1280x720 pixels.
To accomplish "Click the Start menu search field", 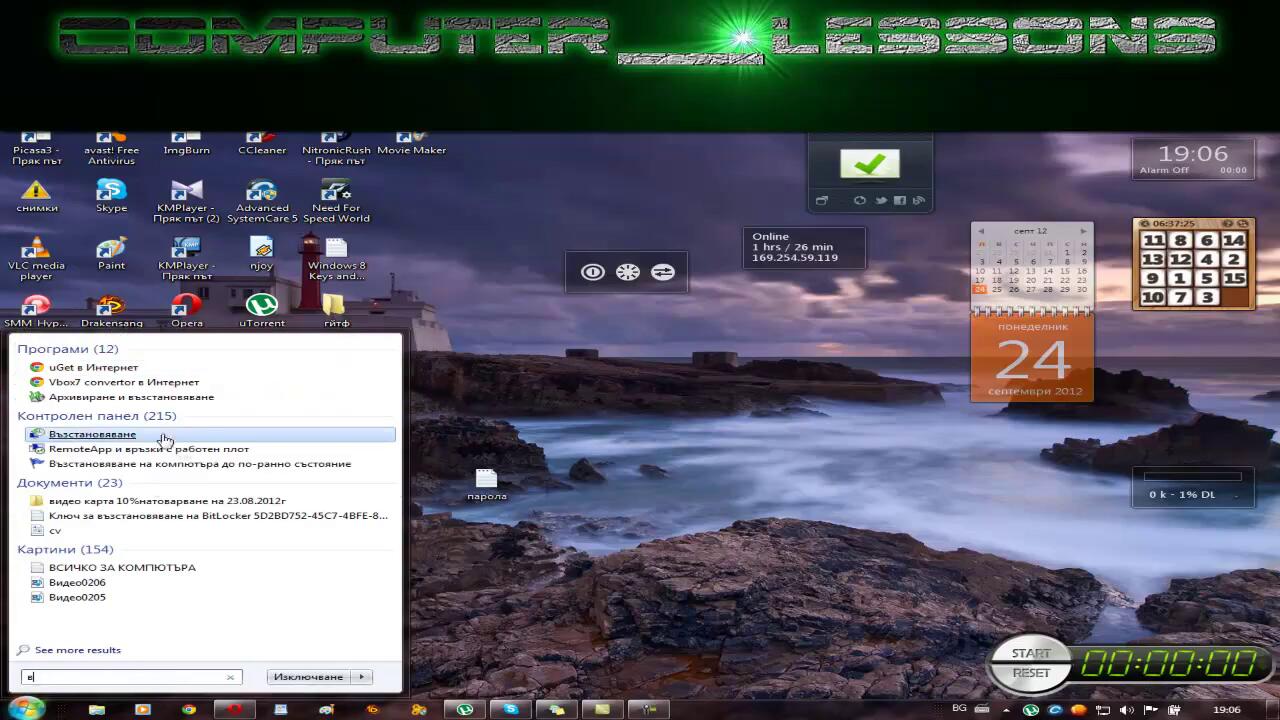I will pos(125,677).
